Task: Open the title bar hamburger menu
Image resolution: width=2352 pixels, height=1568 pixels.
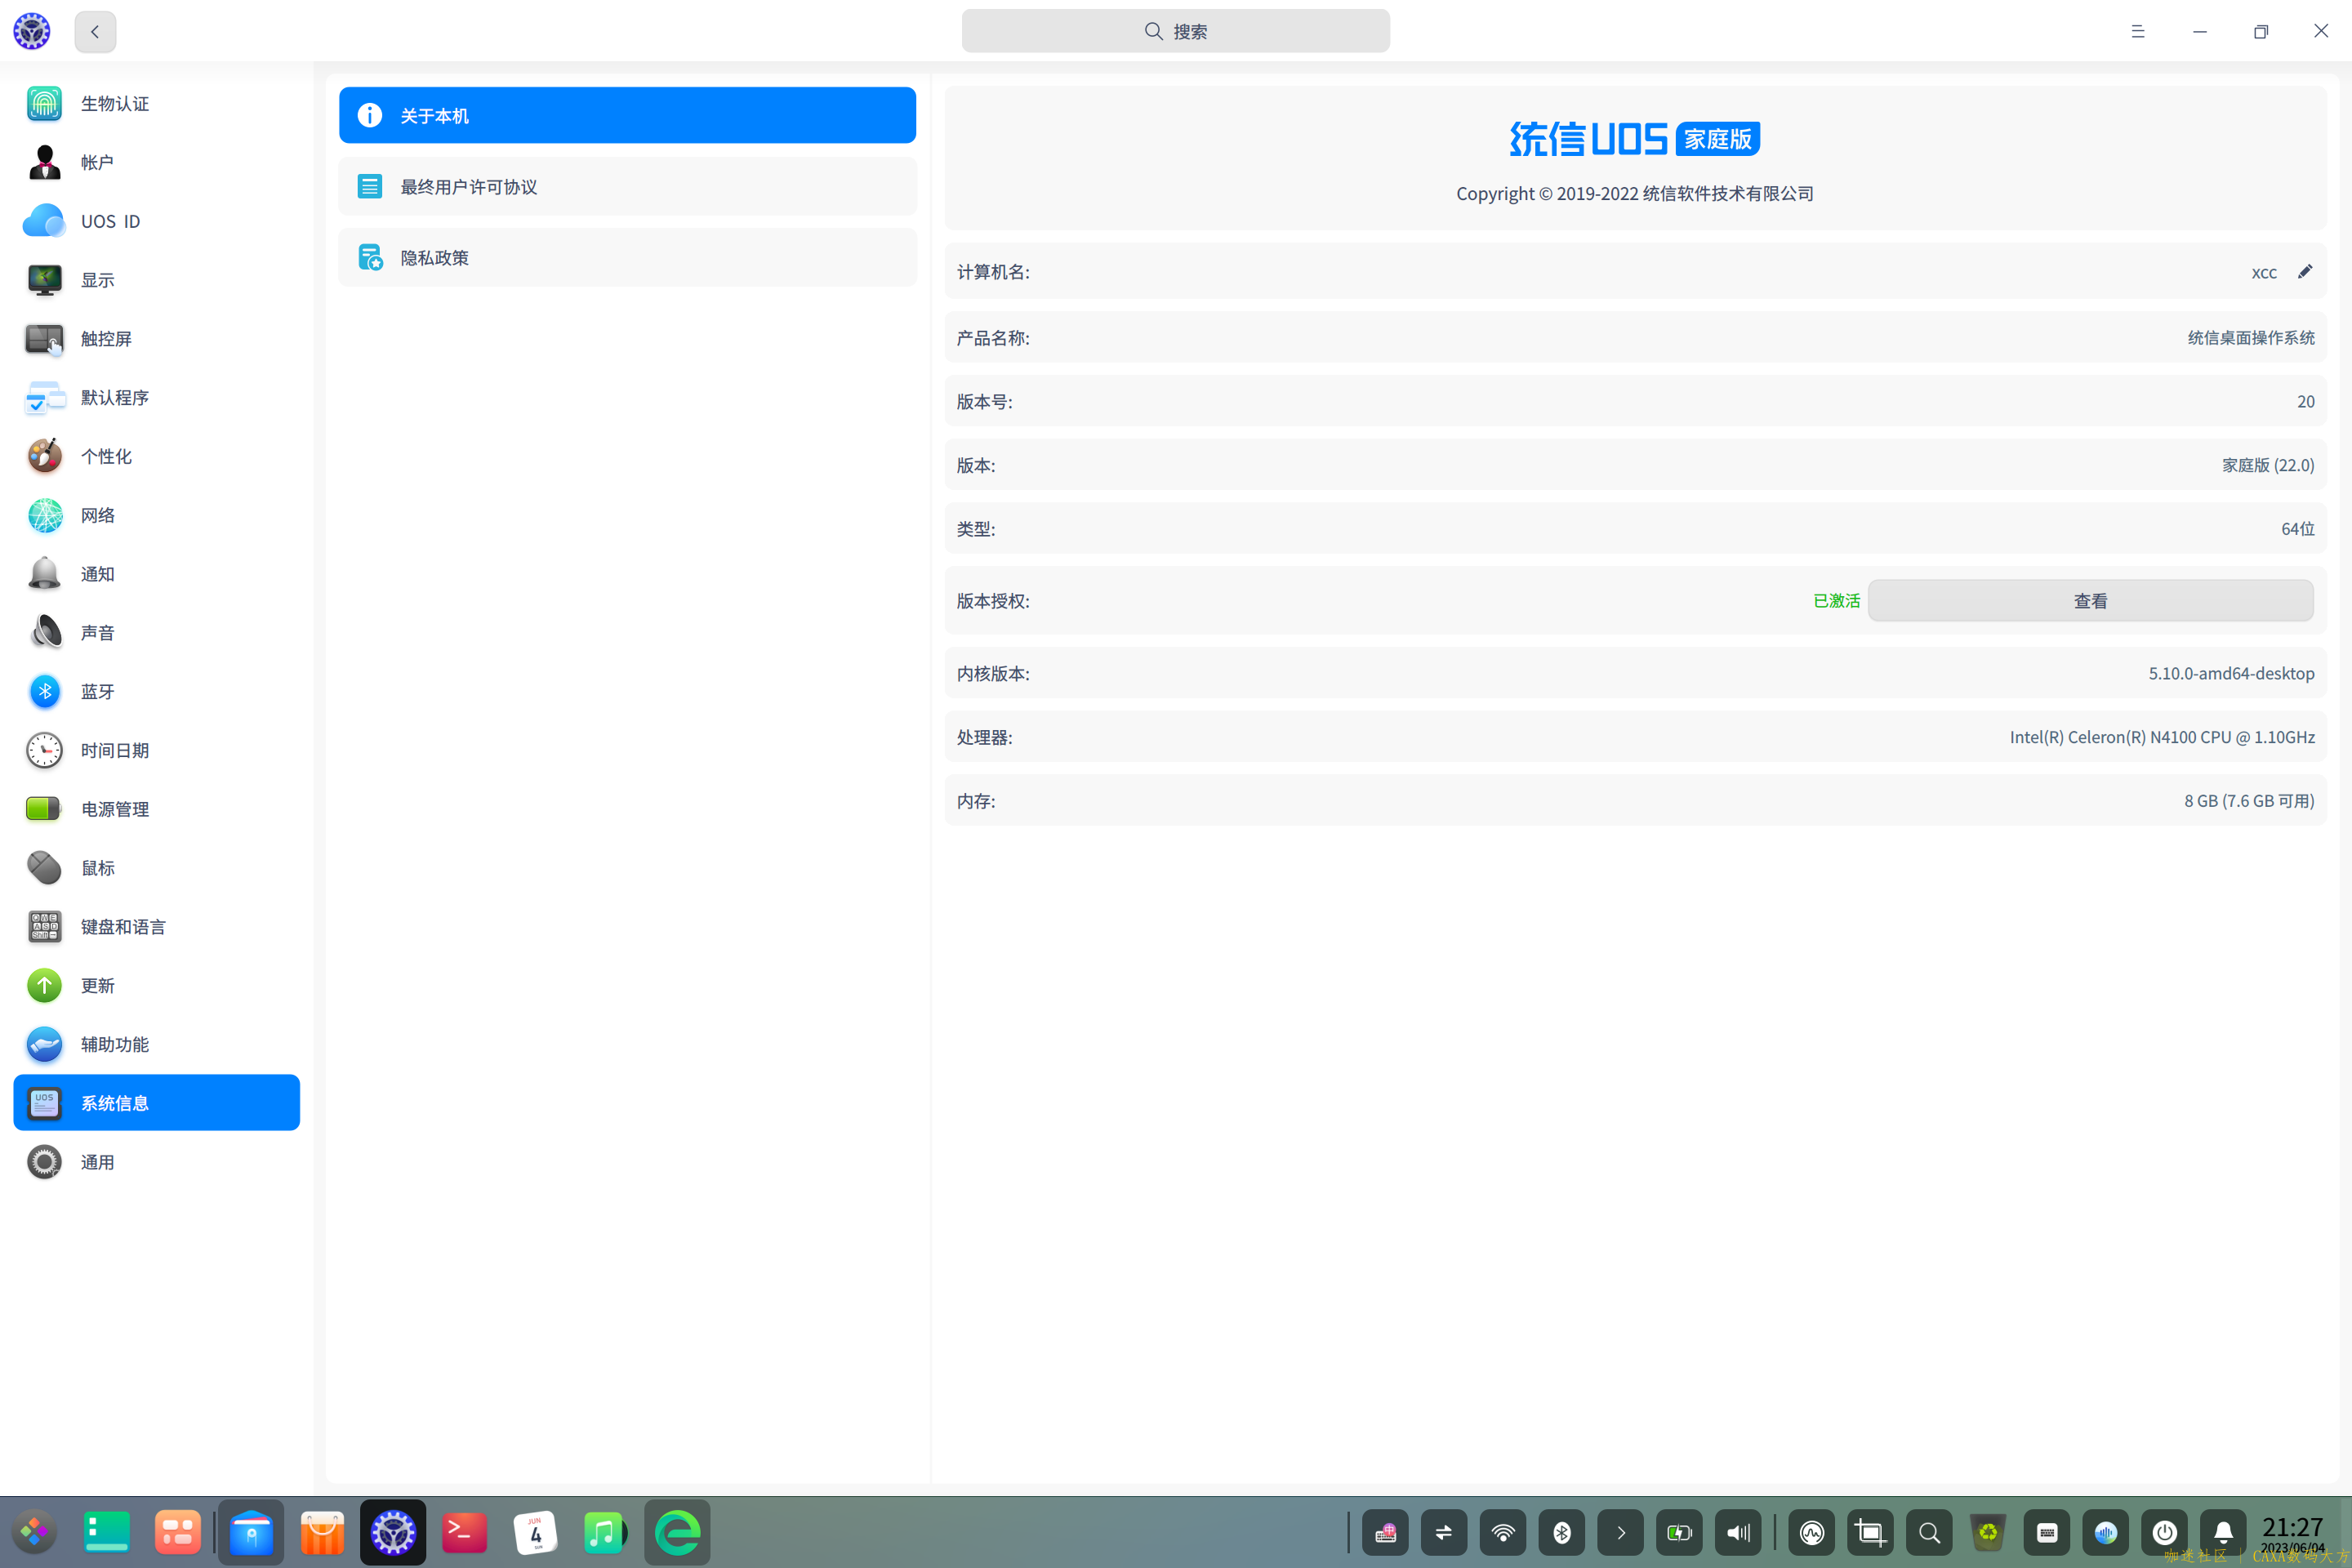Action: click(2138, 31)
